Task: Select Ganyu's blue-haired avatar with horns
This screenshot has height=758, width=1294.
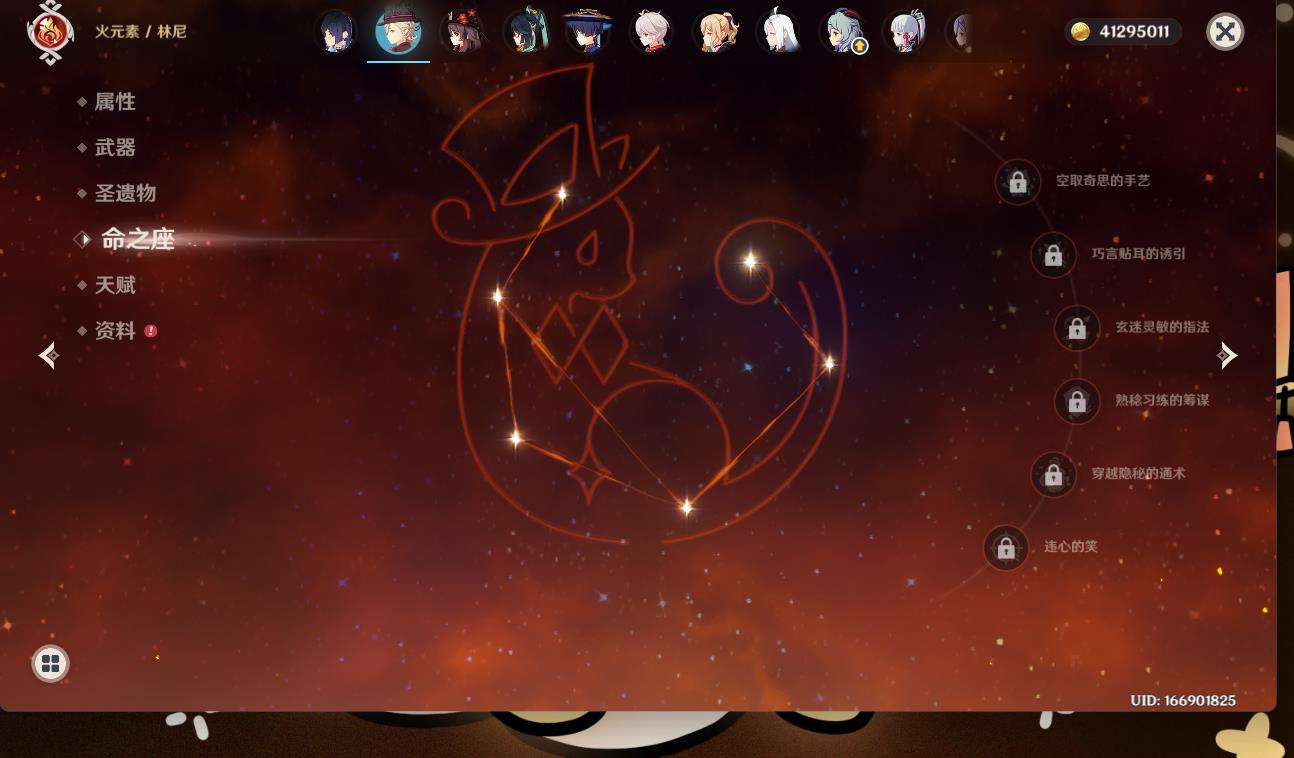Action: 841,32
